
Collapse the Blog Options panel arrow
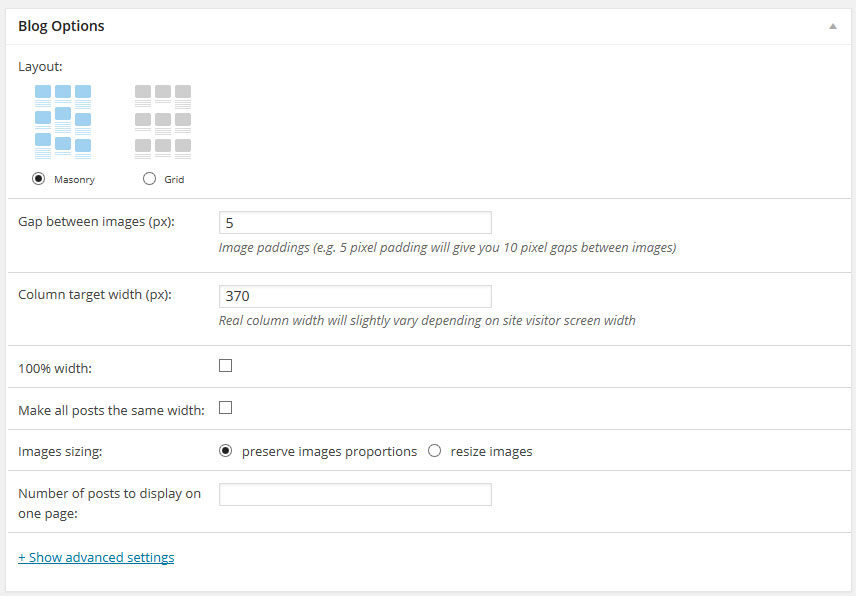pos(833,27)
